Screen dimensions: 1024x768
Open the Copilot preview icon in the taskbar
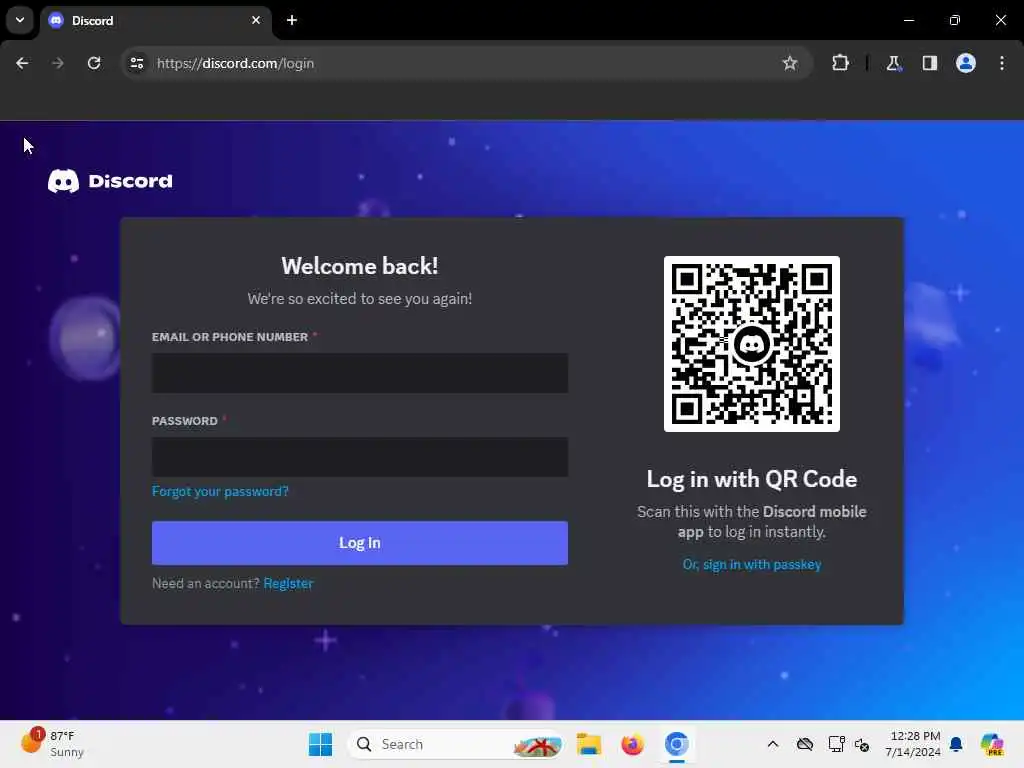(992, 744)
